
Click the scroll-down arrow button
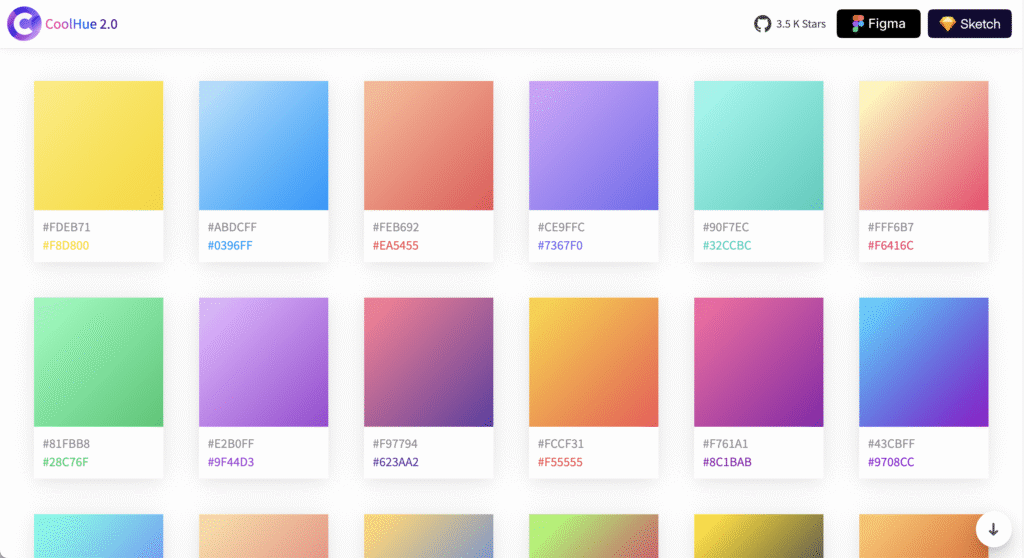coord(993,529)
